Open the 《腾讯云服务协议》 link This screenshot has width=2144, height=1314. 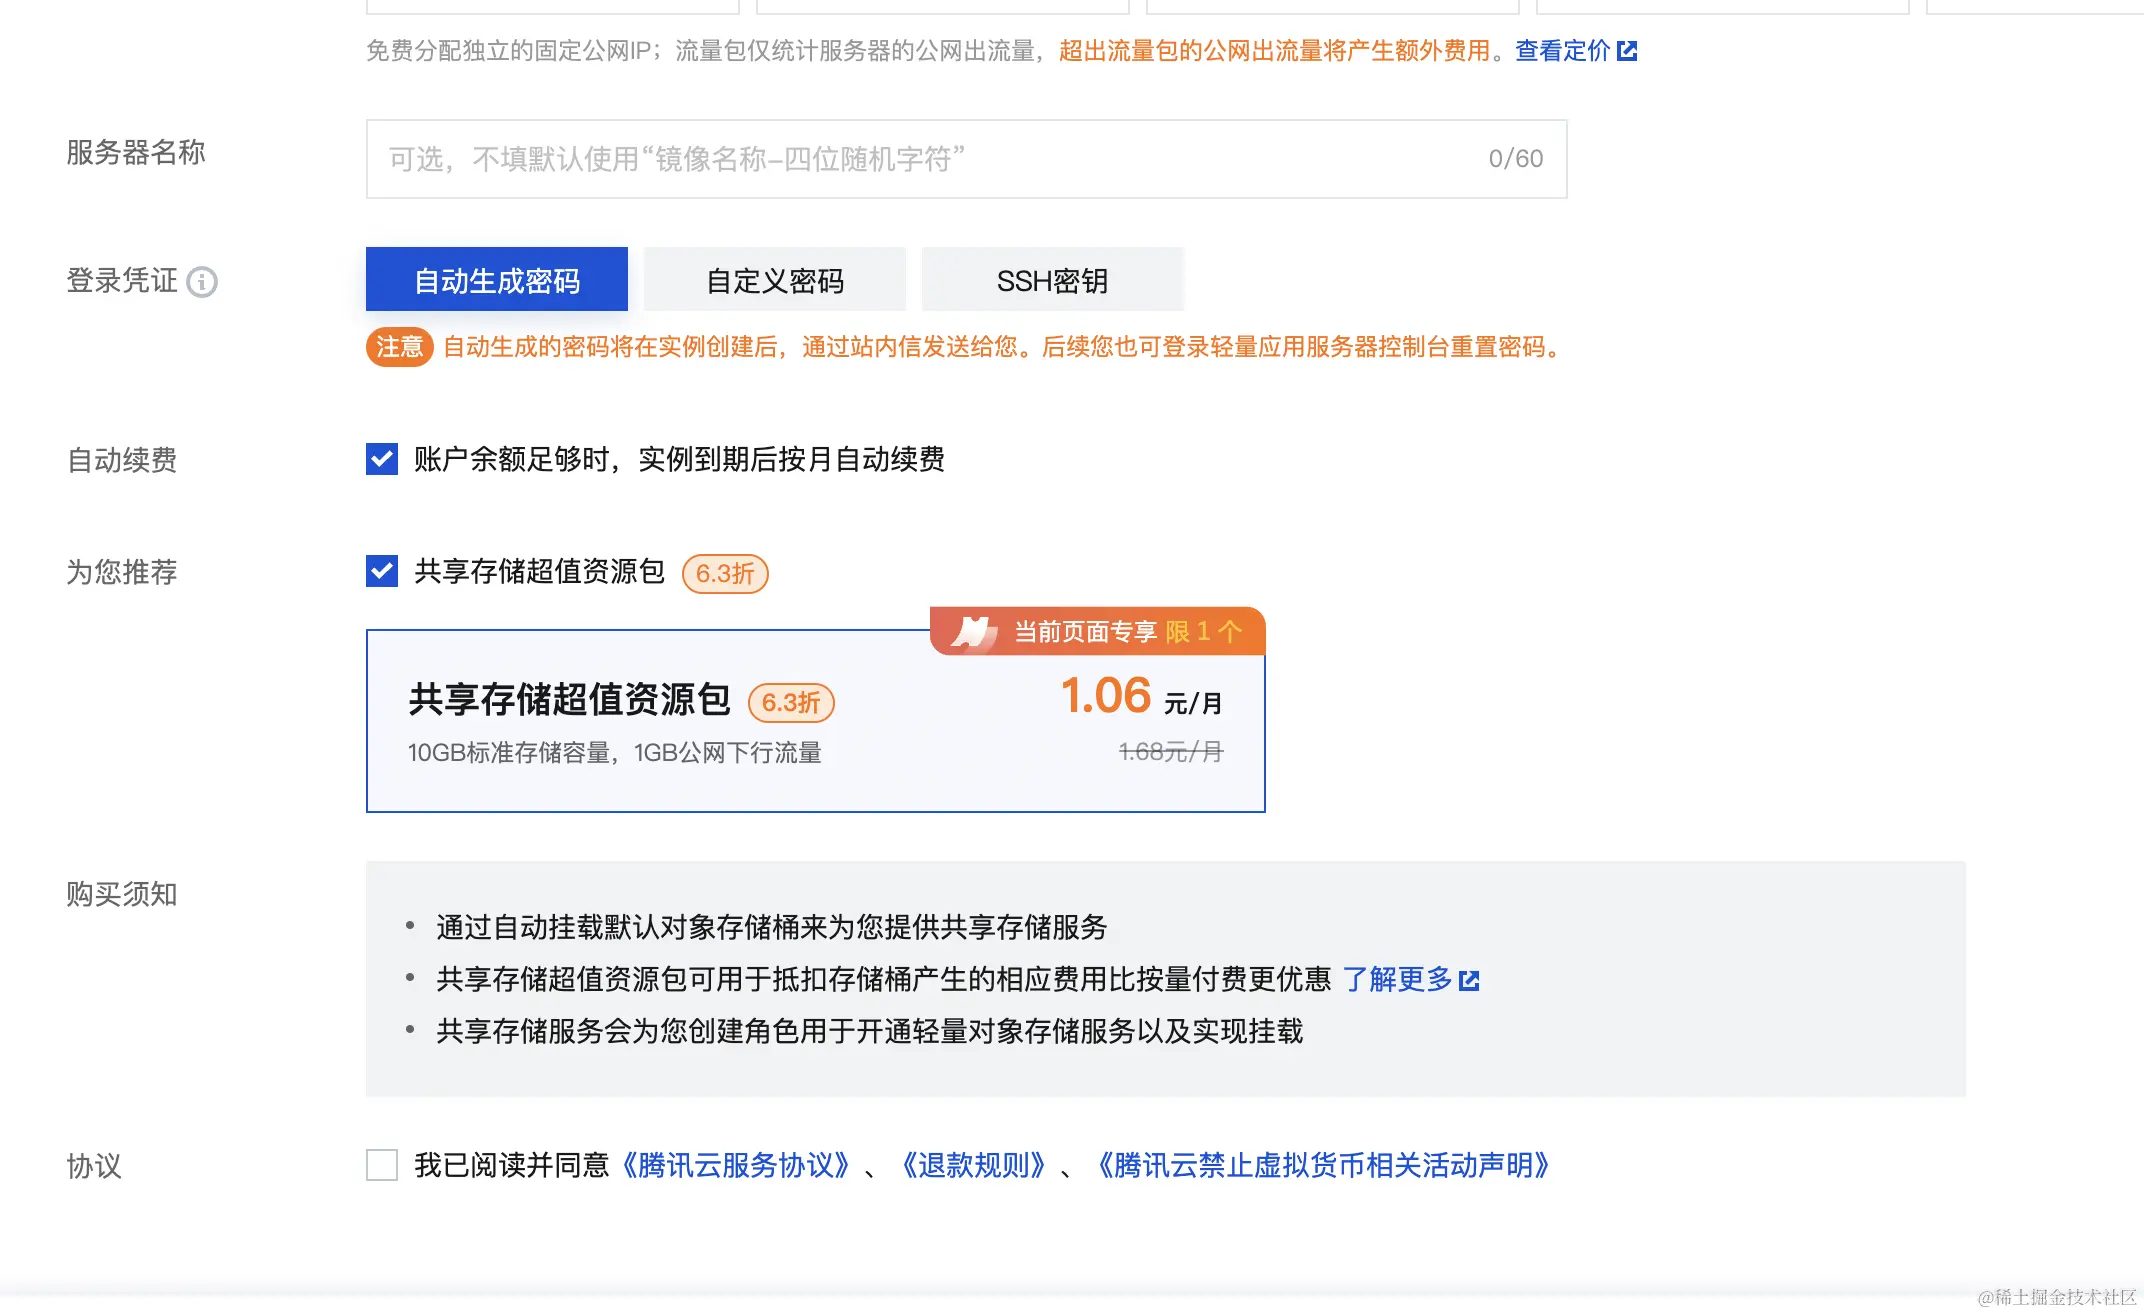coord(735,1165)
